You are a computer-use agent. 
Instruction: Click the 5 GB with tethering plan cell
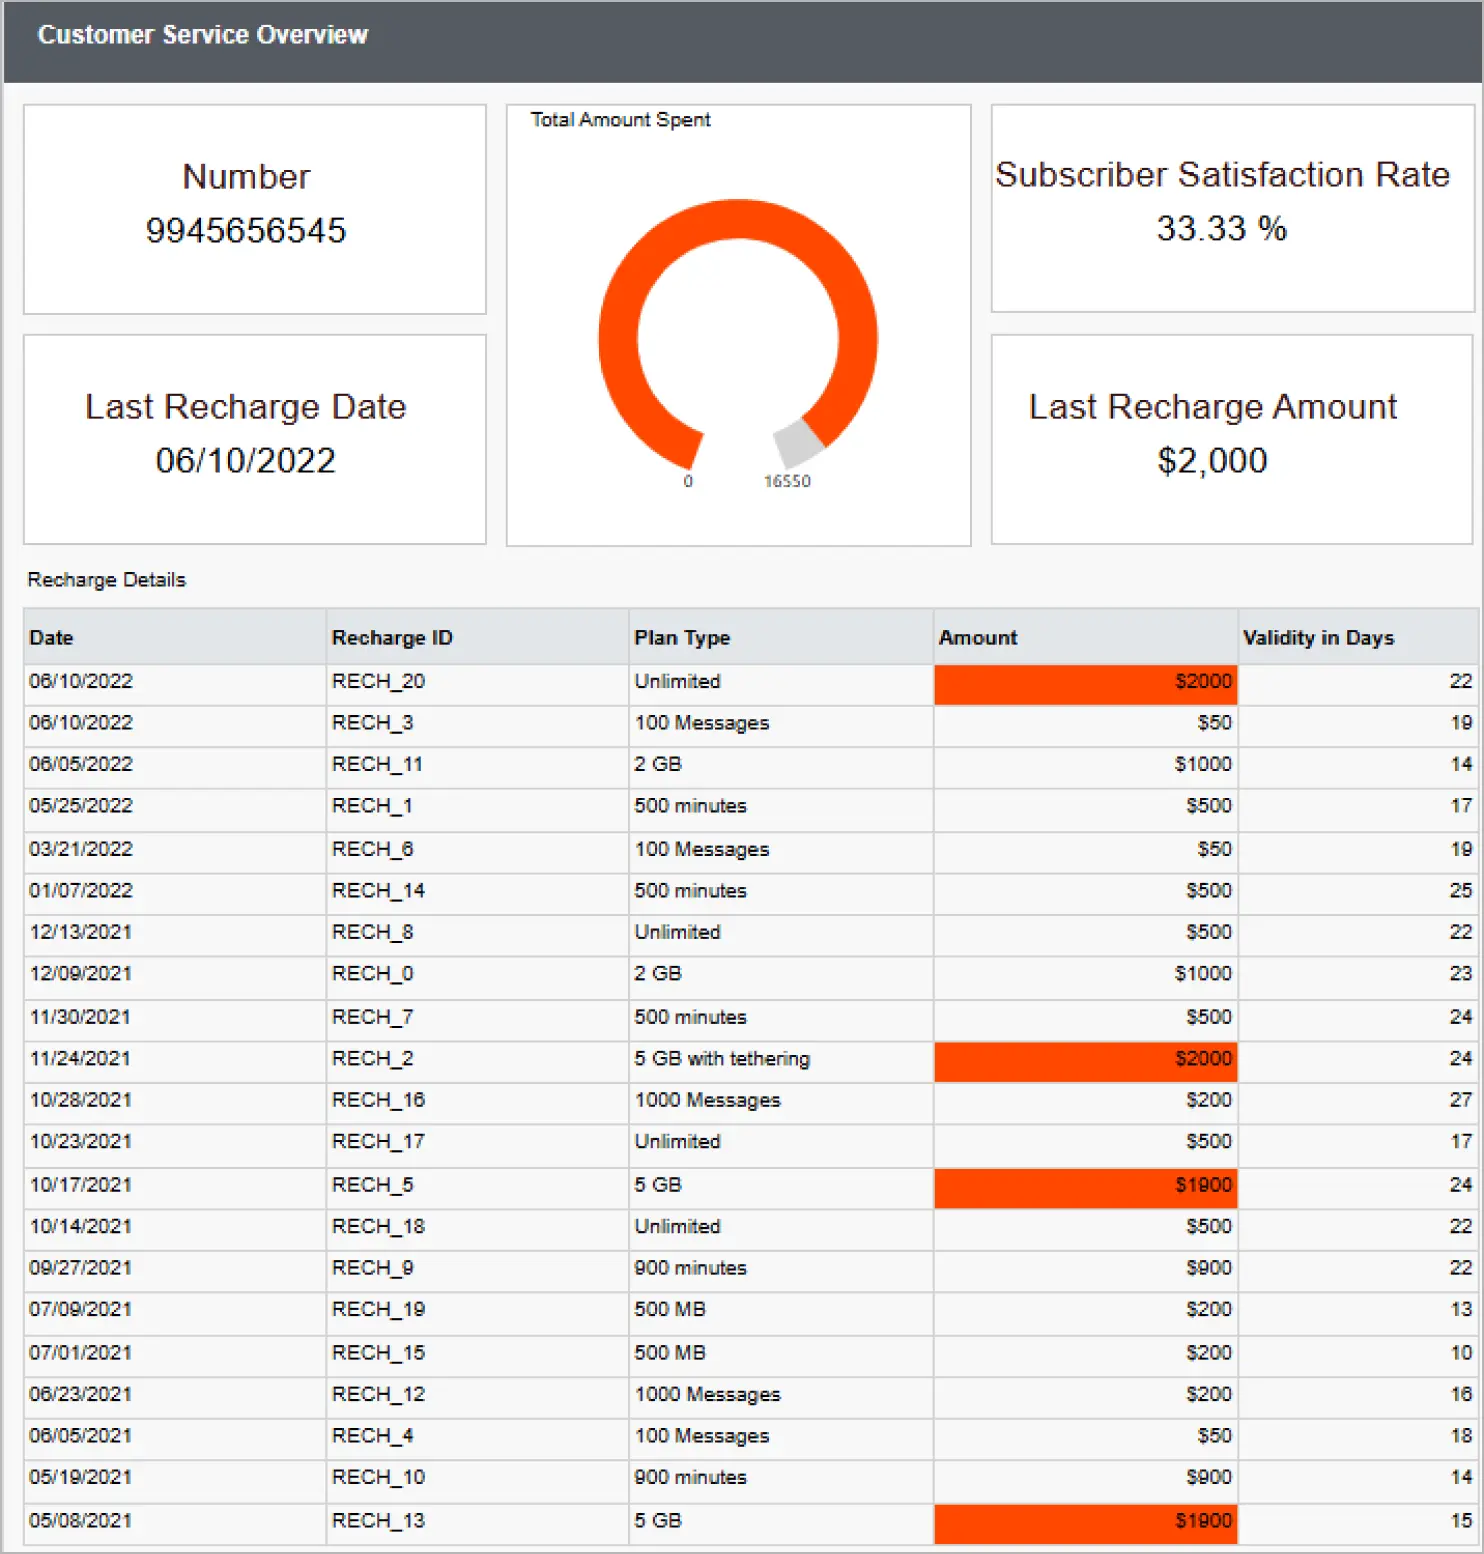tap(721, 1059)
